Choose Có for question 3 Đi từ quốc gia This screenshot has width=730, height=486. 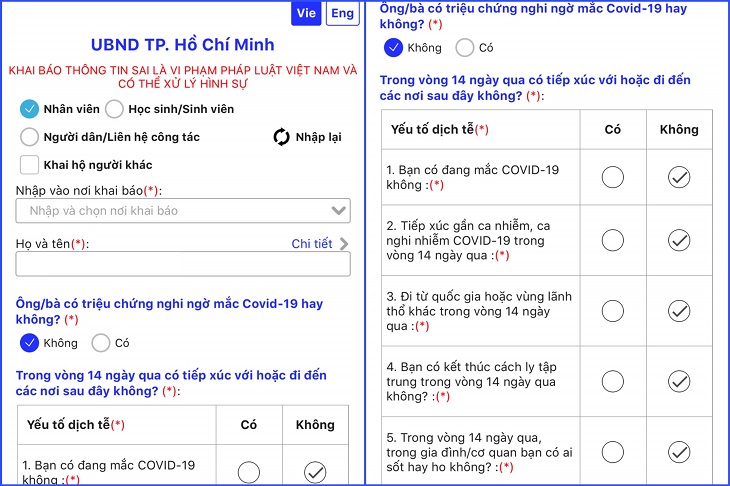(x=613, y=311)
